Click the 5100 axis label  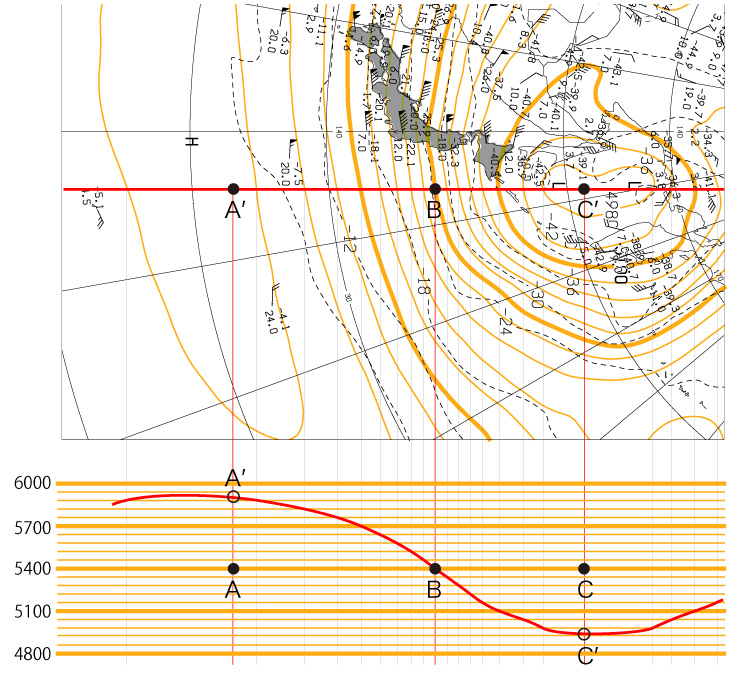32,611
